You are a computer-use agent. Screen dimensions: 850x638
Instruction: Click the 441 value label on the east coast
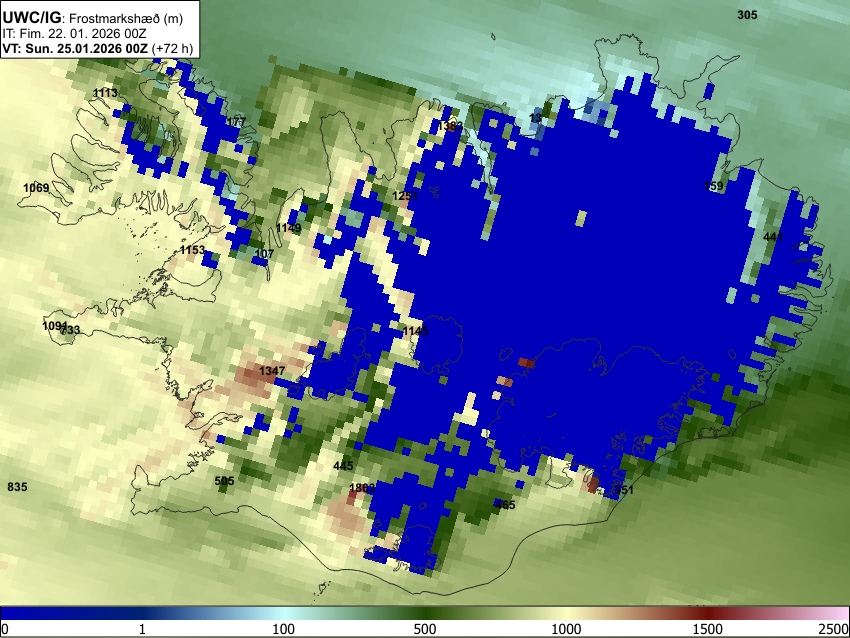[x=773, y=237]
